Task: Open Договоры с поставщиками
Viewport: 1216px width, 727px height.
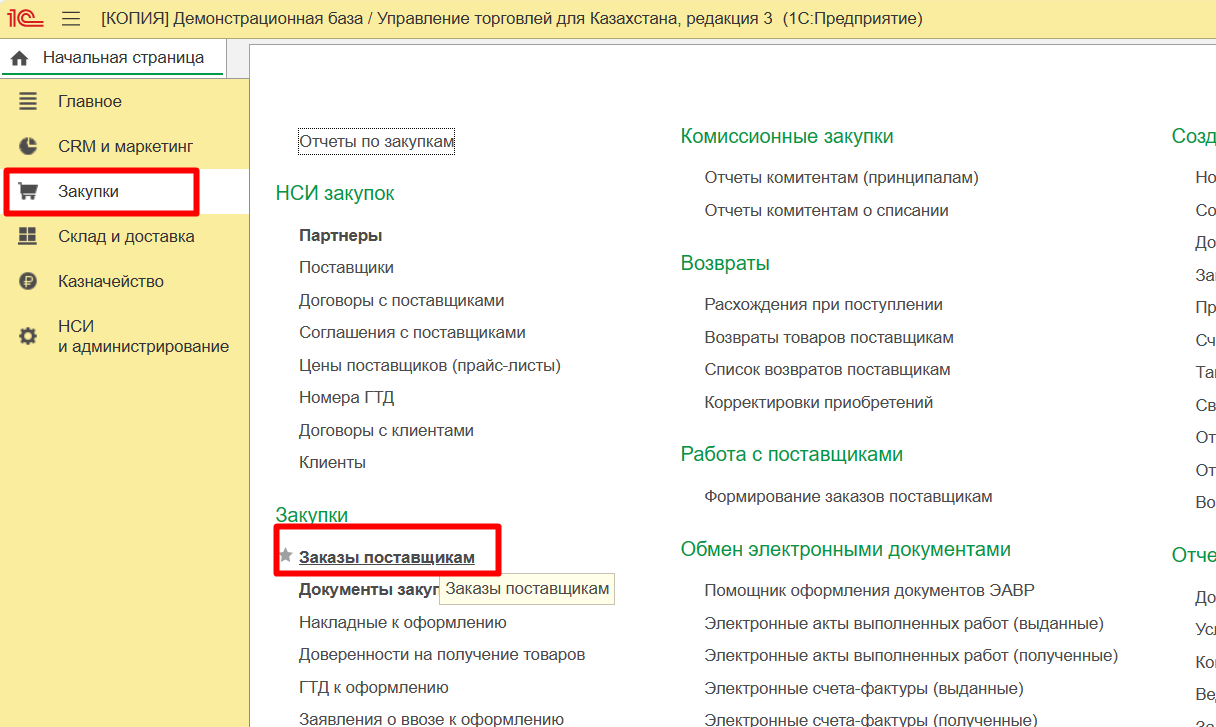Action: point(401,300)
